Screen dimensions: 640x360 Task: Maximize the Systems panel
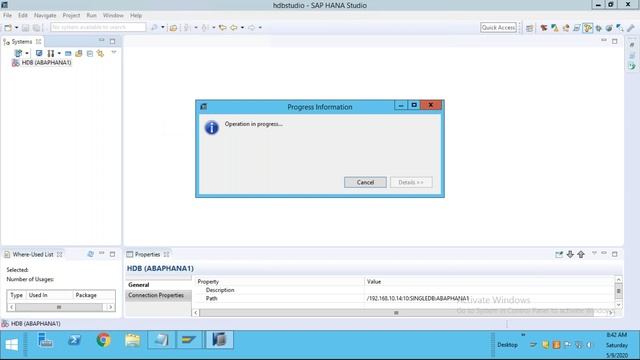pos(112,41)
